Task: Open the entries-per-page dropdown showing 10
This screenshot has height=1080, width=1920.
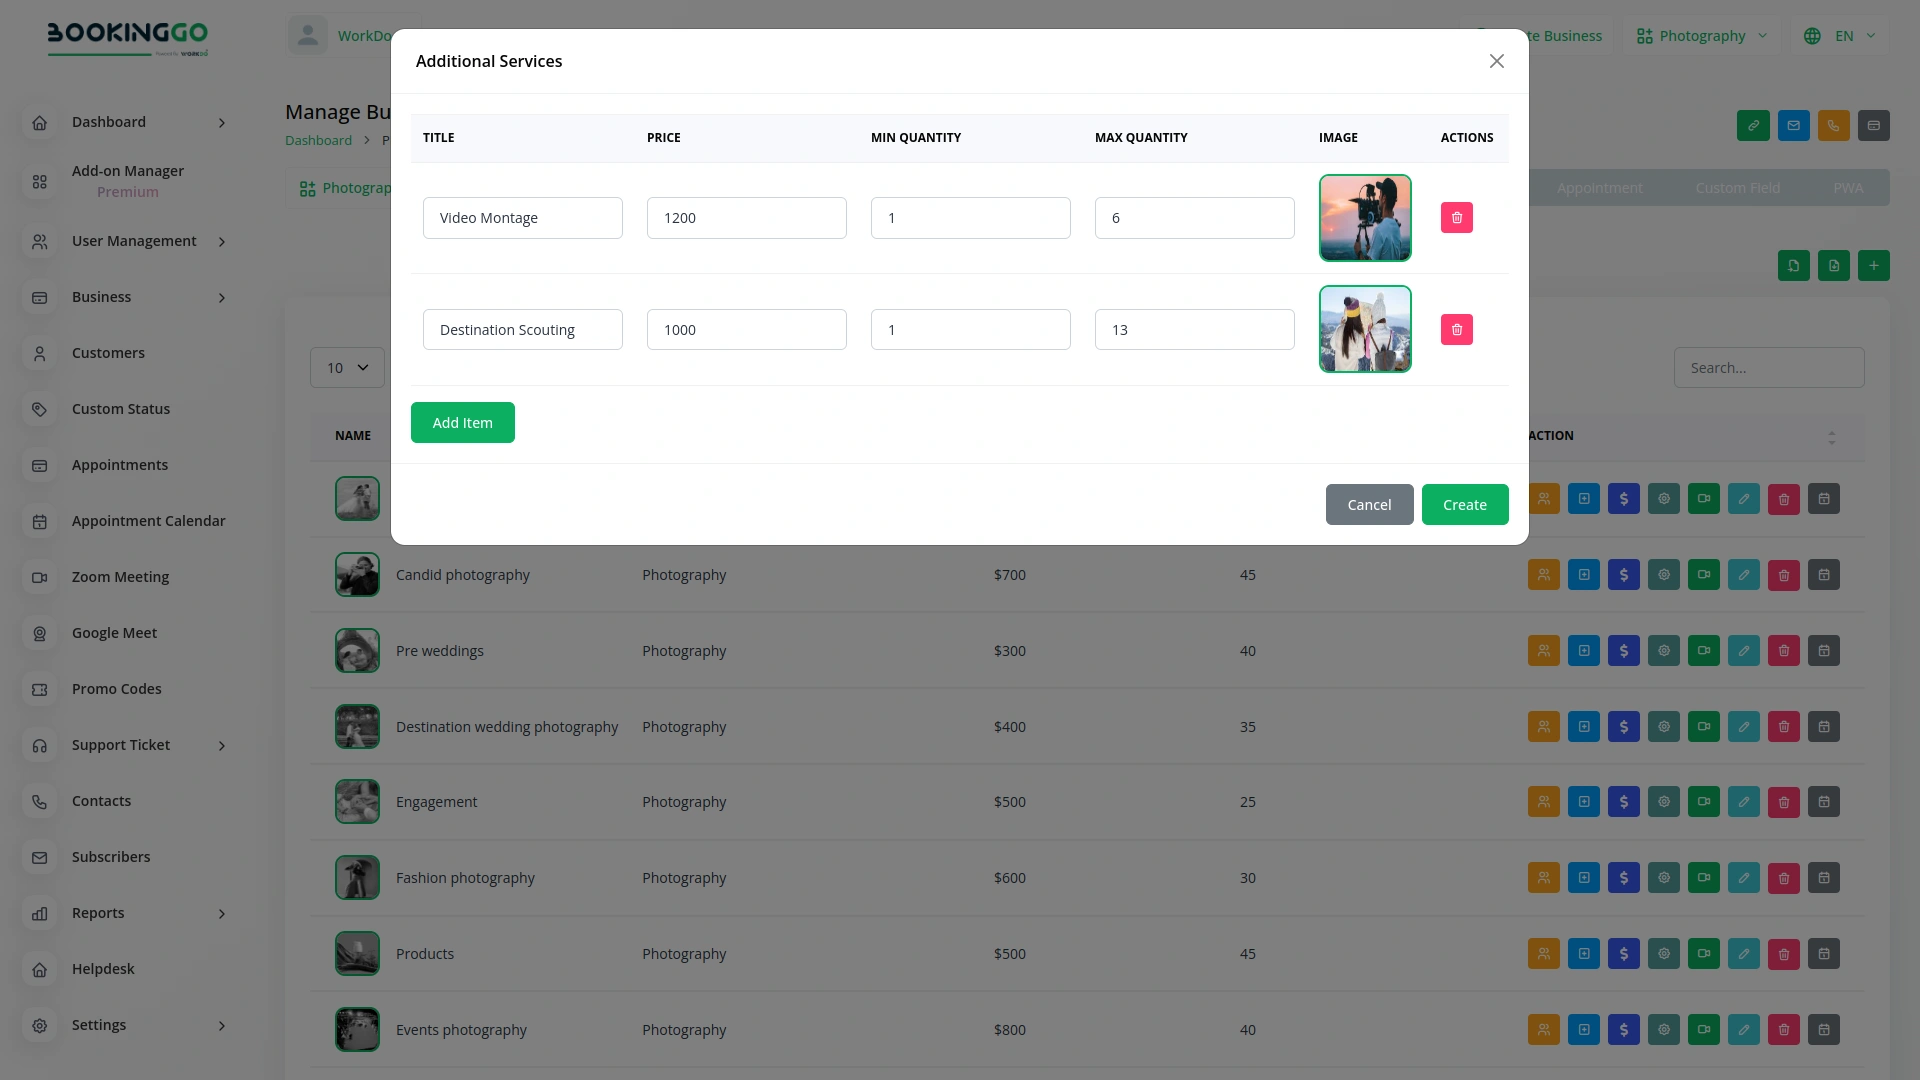Action: click(347, 367)
